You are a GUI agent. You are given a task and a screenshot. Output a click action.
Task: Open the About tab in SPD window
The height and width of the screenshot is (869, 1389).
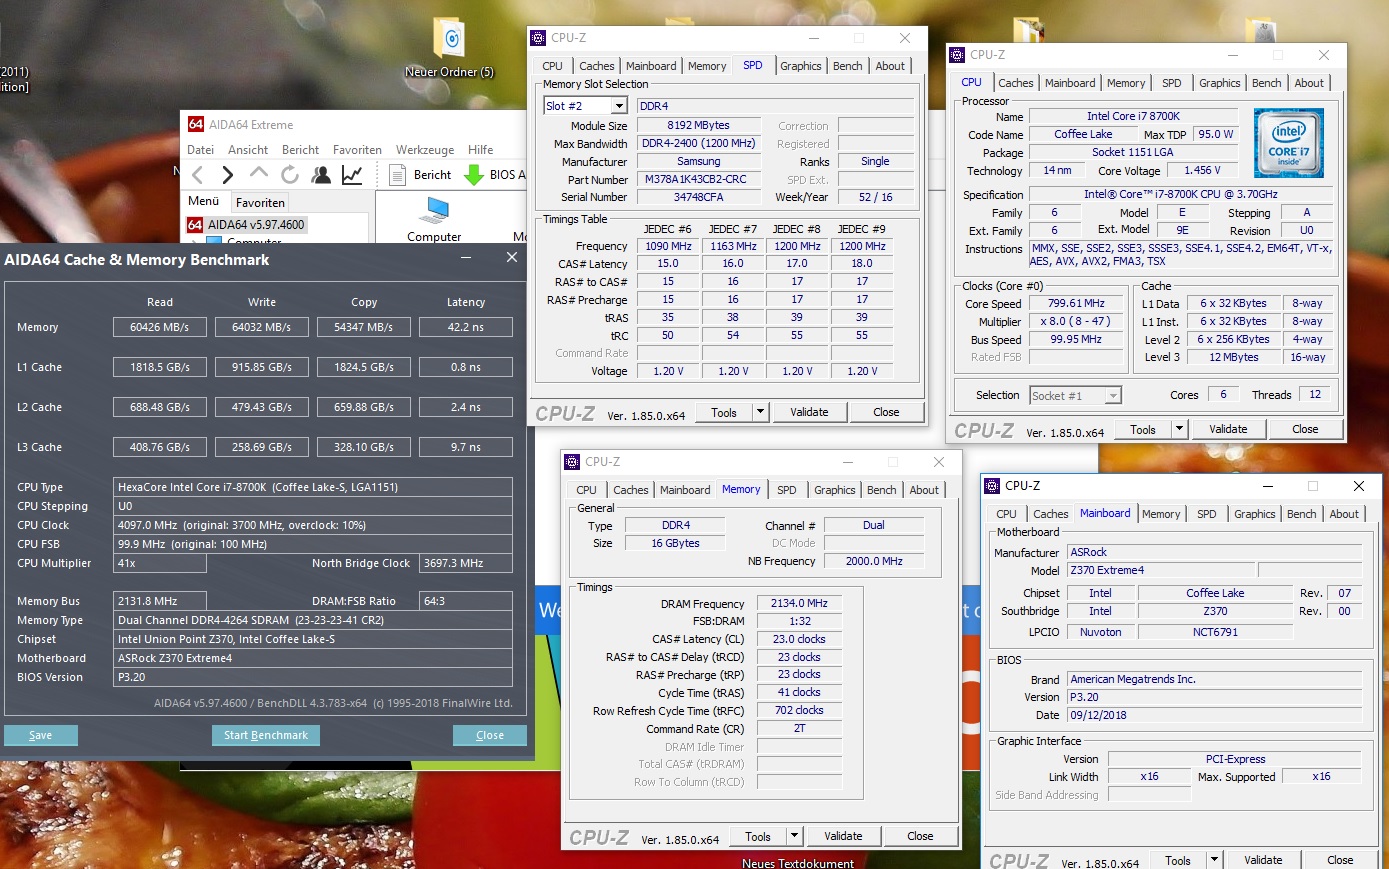[890, 66]
